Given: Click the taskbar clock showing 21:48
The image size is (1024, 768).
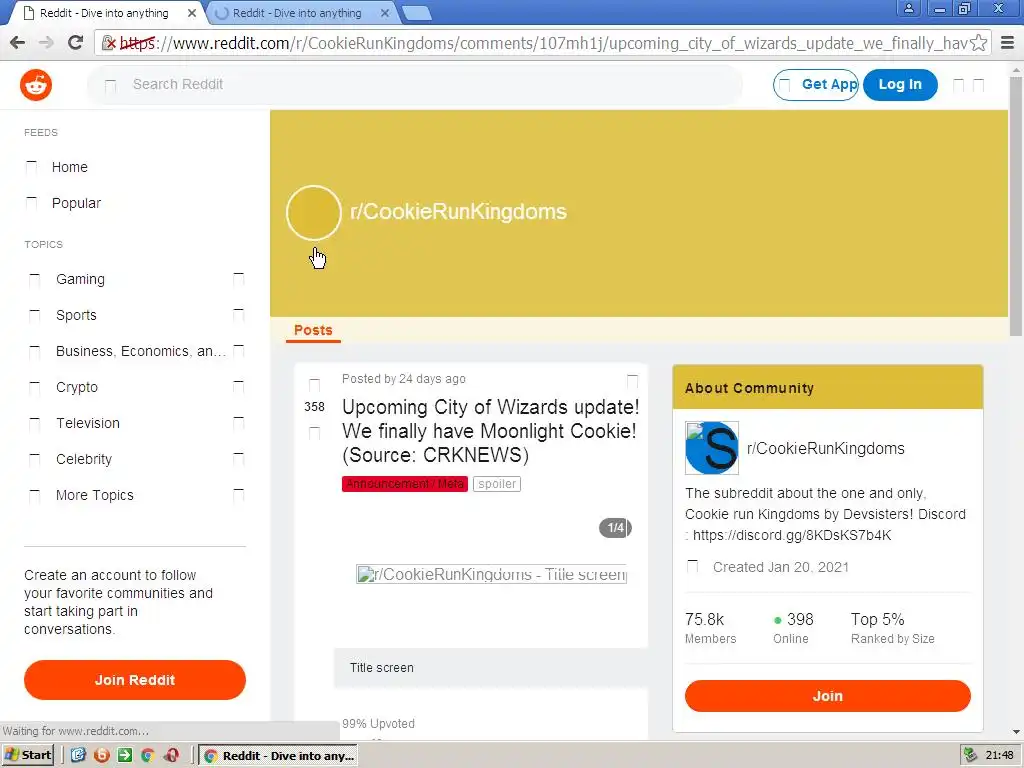Looking at the screenshot, I should click(999, 756).
